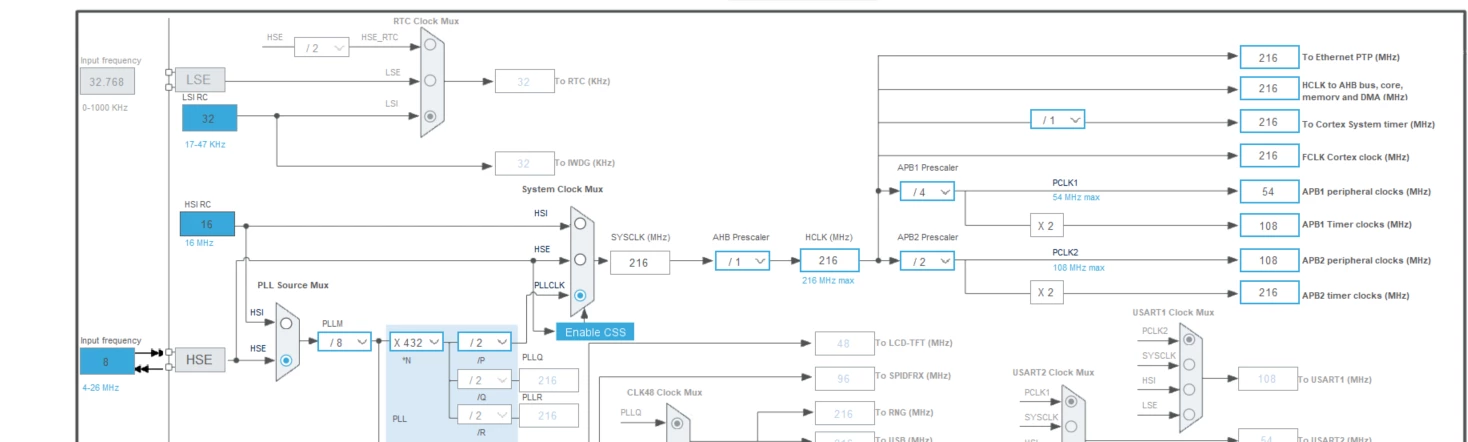This screenshot has width=1468, height=442.
Task: Click PLLQ output value box 216
Action: 548,380
